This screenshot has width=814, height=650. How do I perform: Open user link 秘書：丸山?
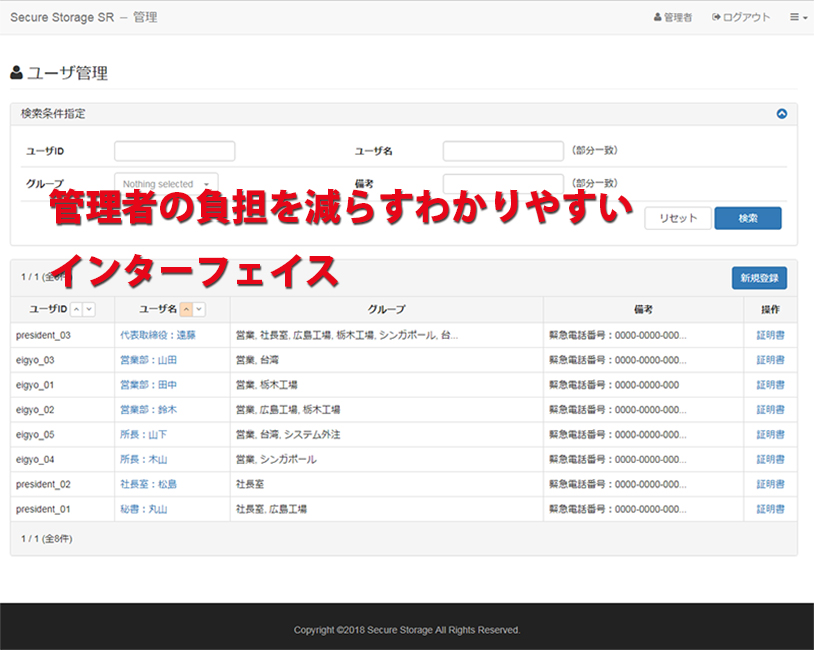coord(144,509)
